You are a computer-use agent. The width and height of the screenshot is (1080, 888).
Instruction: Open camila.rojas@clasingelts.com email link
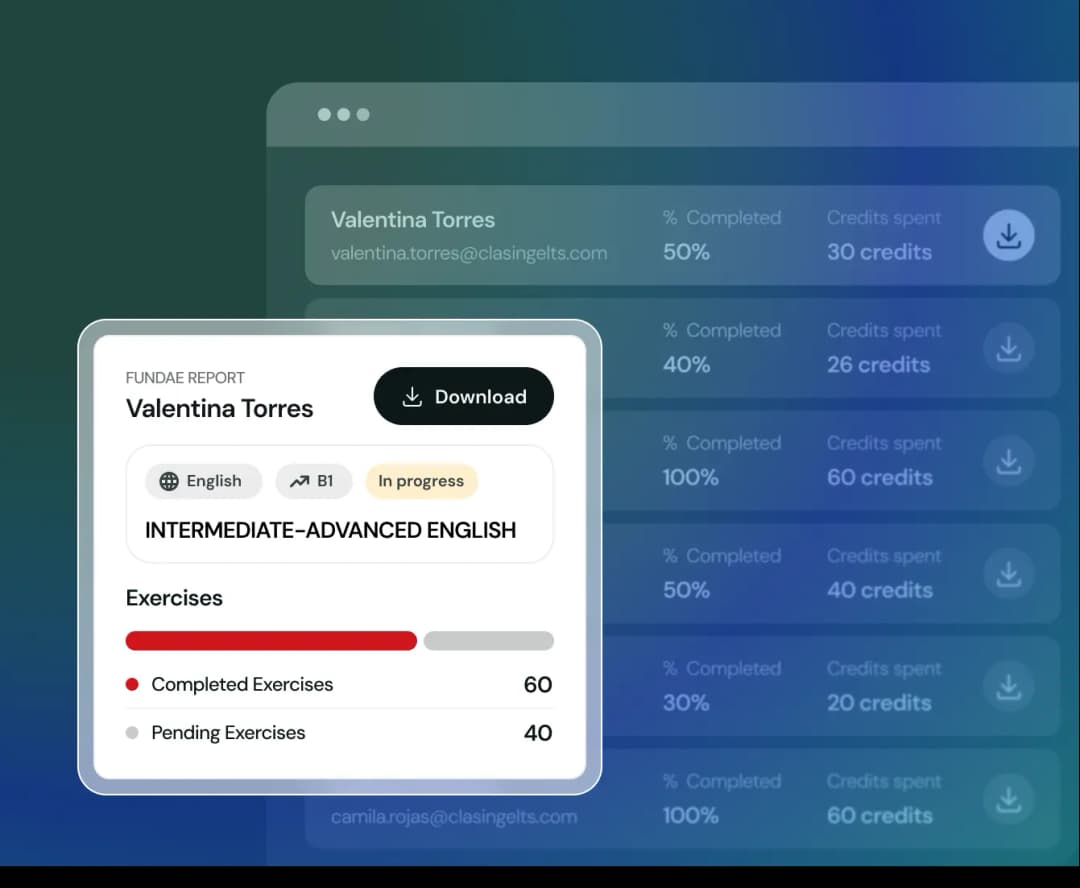[453, 817]
